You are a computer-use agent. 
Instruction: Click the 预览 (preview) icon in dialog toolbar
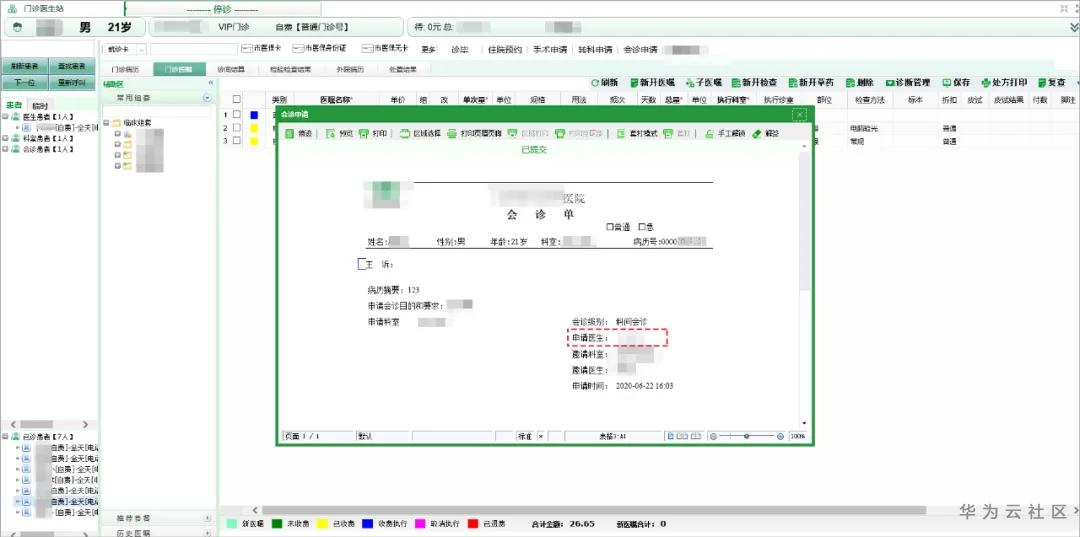coord(330,134)
